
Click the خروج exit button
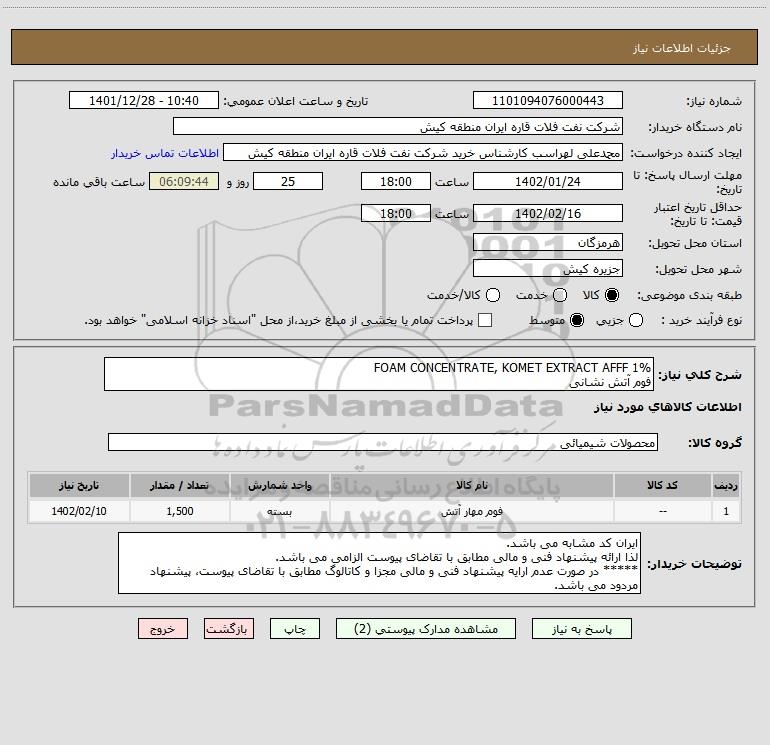pyautogui.click(x=163, y=629)
